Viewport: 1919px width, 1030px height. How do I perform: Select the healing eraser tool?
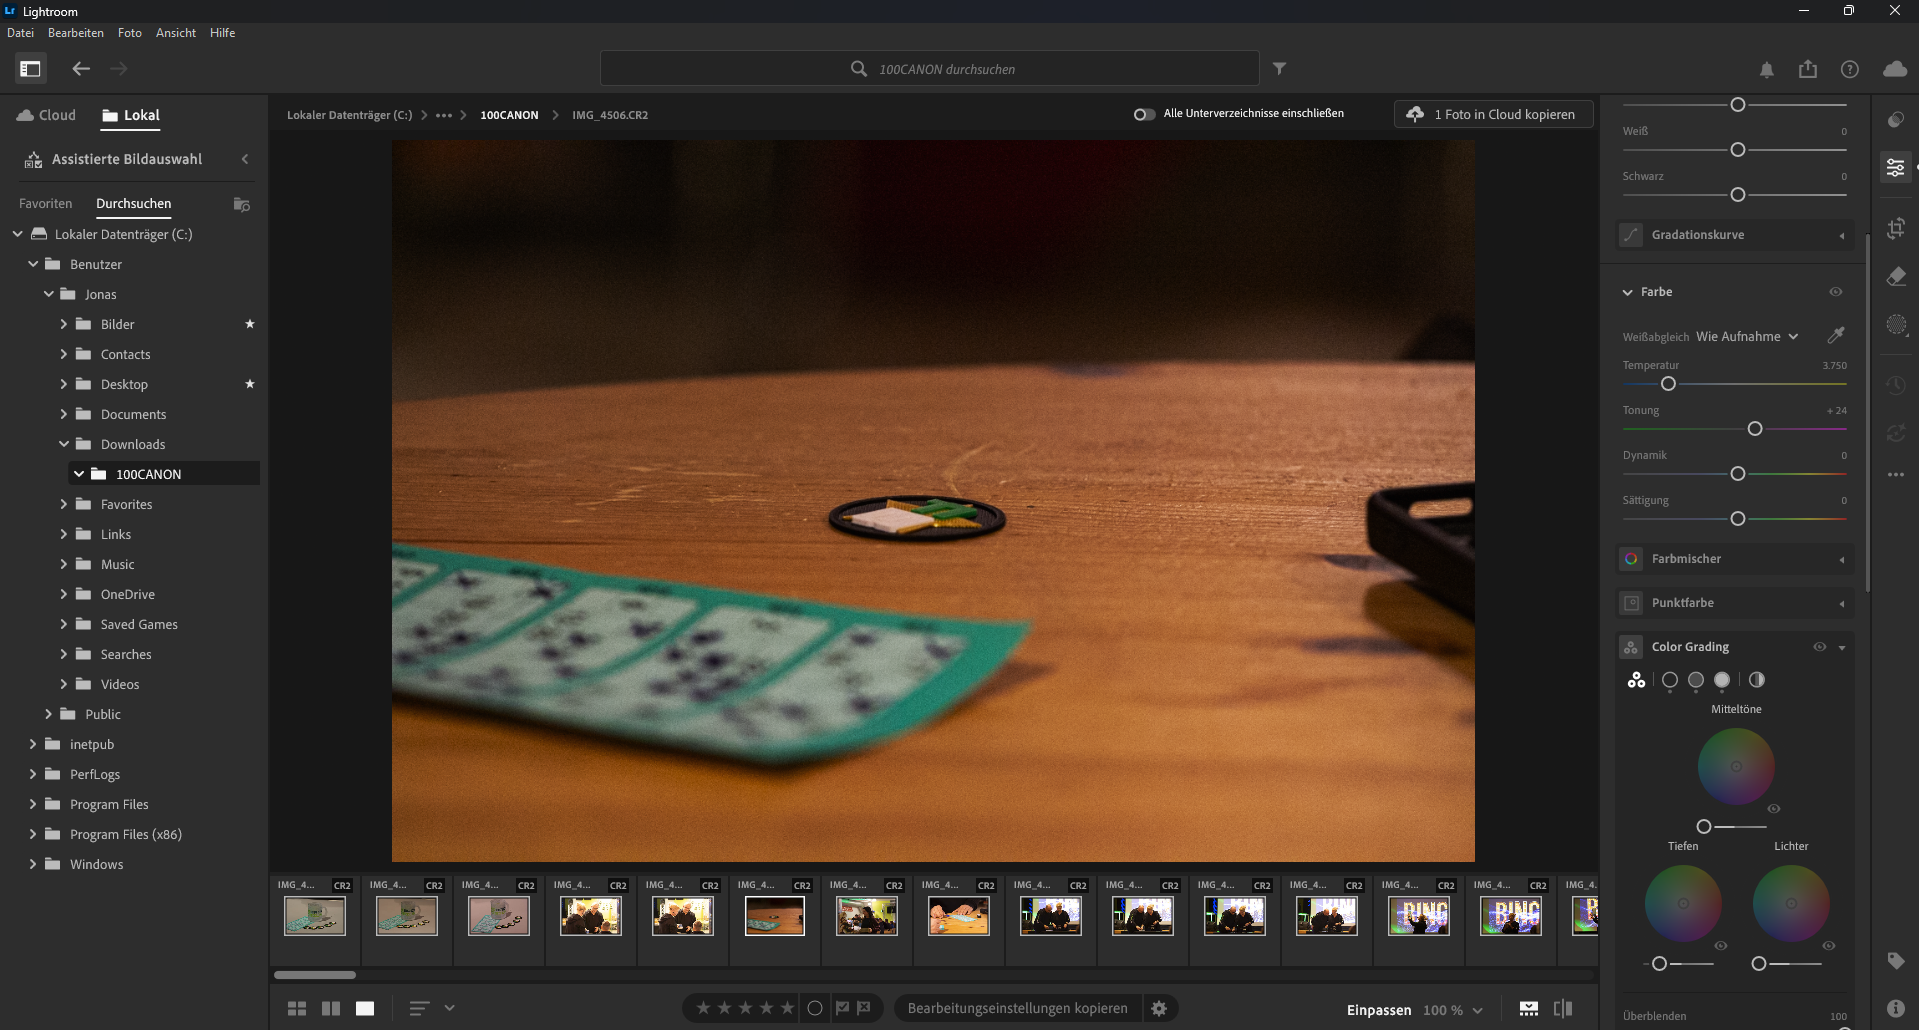[x=1895, y=277]
